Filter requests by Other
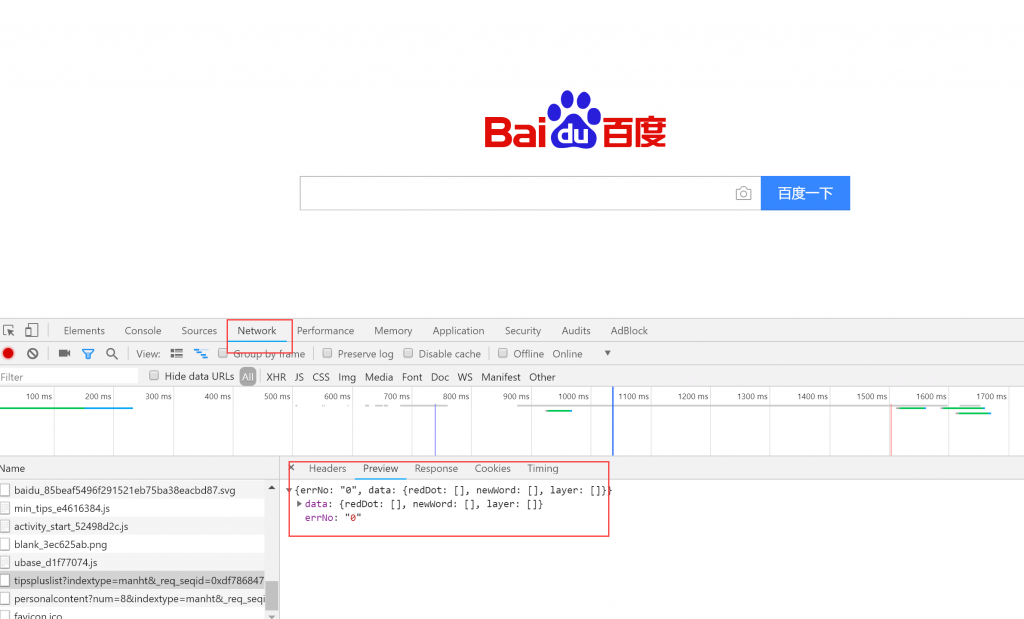 (542, 377)
